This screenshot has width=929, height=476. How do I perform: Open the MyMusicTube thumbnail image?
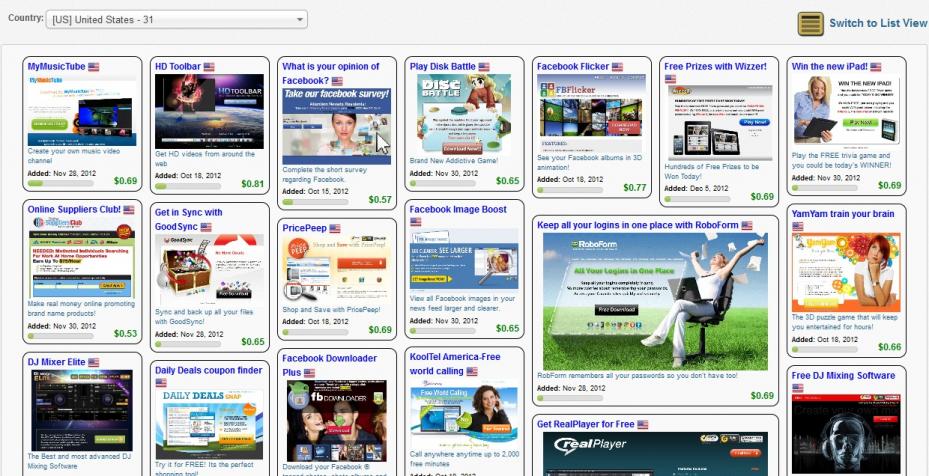[x=82, y=110]
